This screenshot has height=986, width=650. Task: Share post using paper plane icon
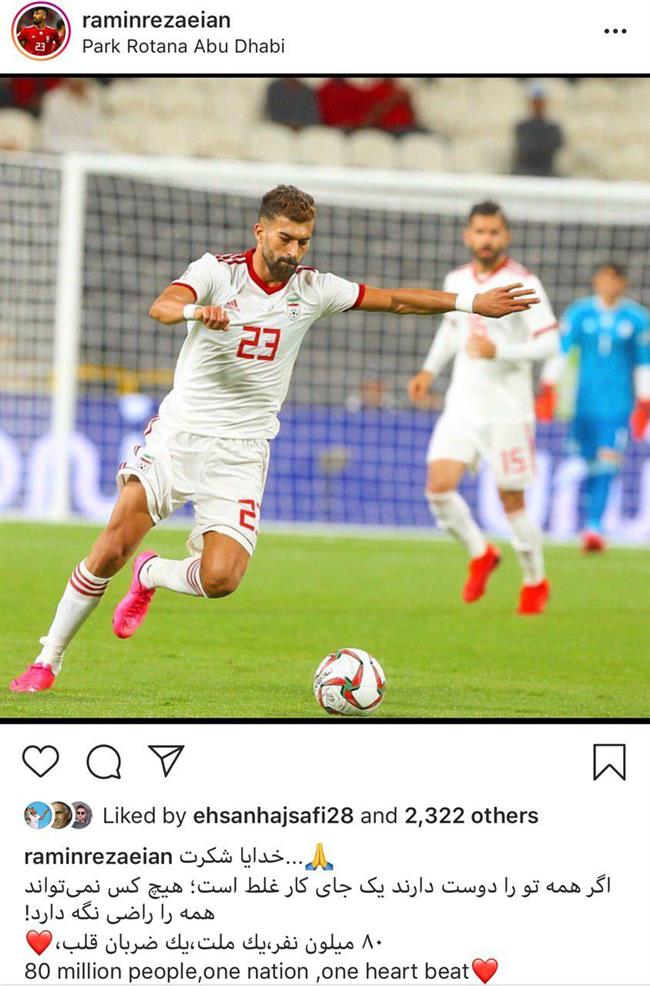[x=166, y=760]
